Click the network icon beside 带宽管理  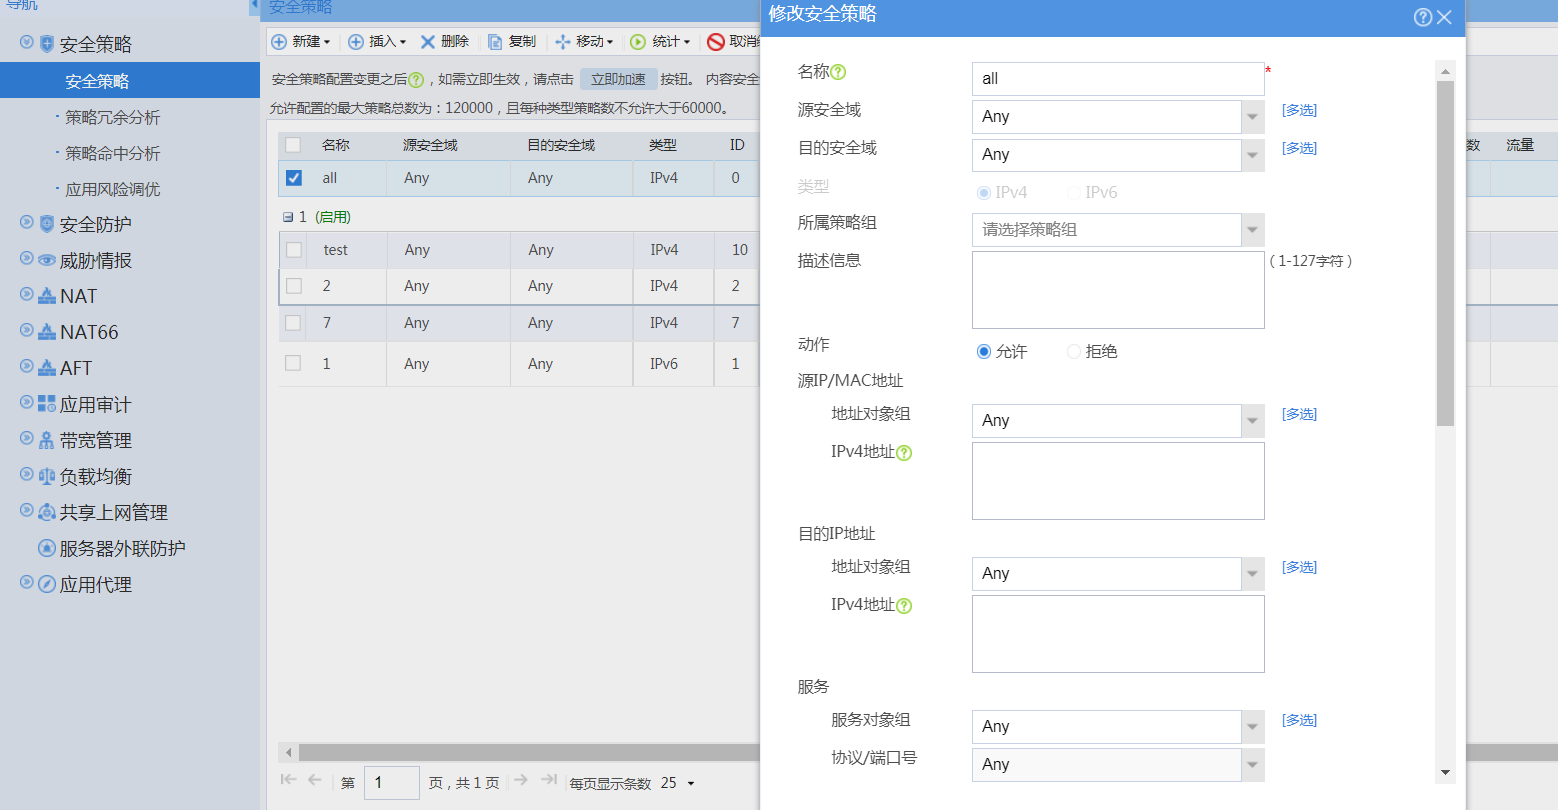click(x=47, y=440)
